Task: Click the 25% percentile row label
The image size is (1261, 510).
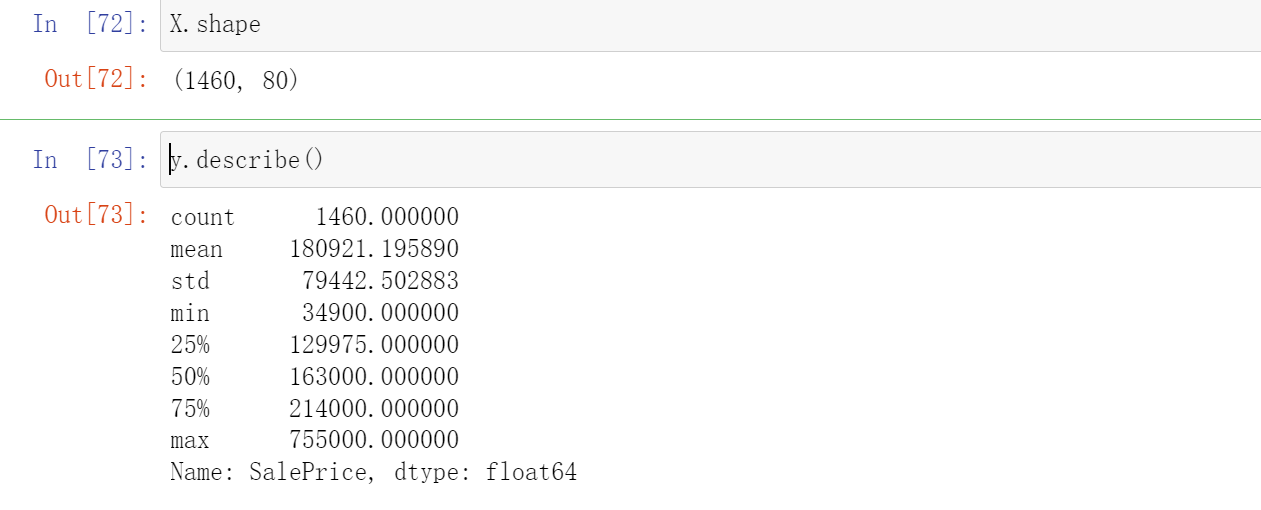Action: [190, 345]
